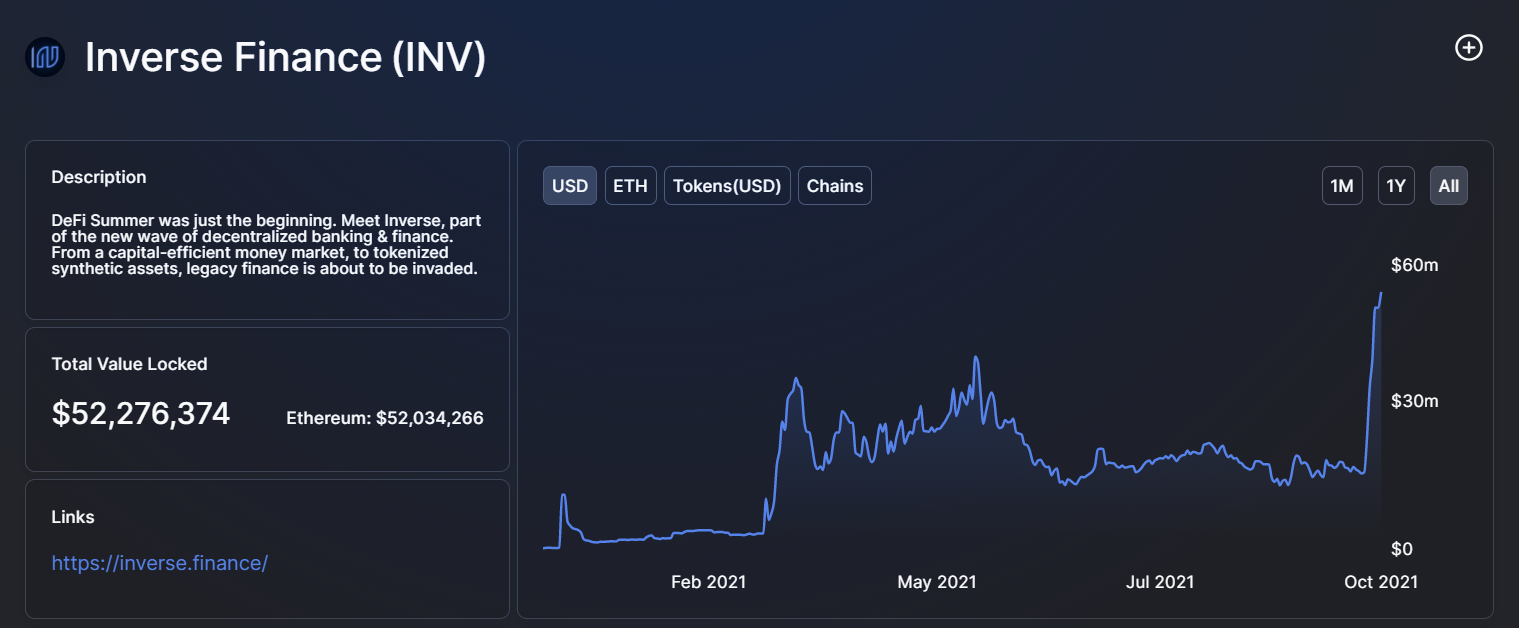Click the Links heading

click(x=73, y=517)
